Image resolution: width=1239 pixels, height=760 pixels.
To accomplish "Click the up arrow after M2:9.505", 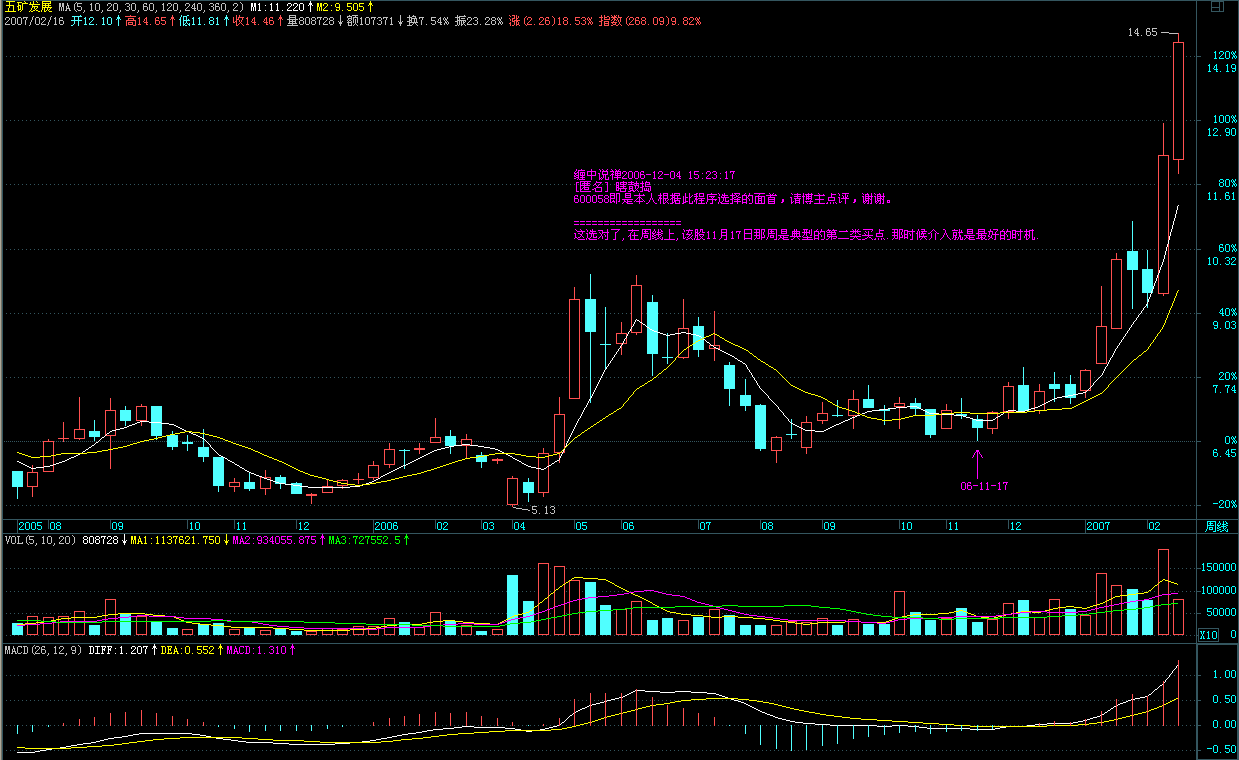I will (371, 6).
